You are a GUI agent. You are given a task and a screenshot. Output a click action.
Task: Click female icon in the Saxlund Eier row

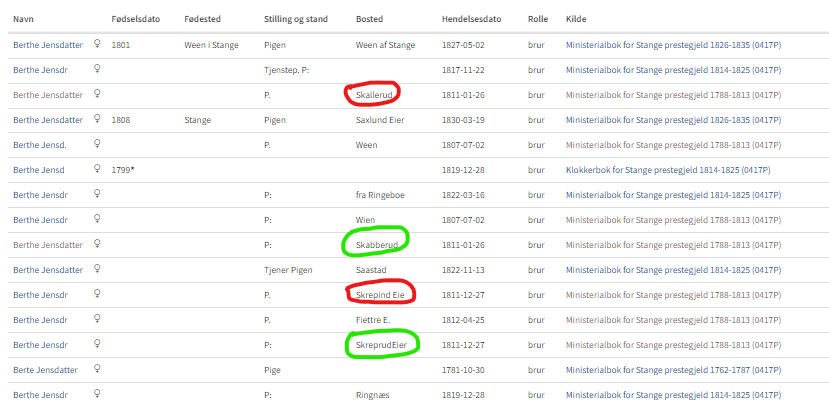(97, 119)
